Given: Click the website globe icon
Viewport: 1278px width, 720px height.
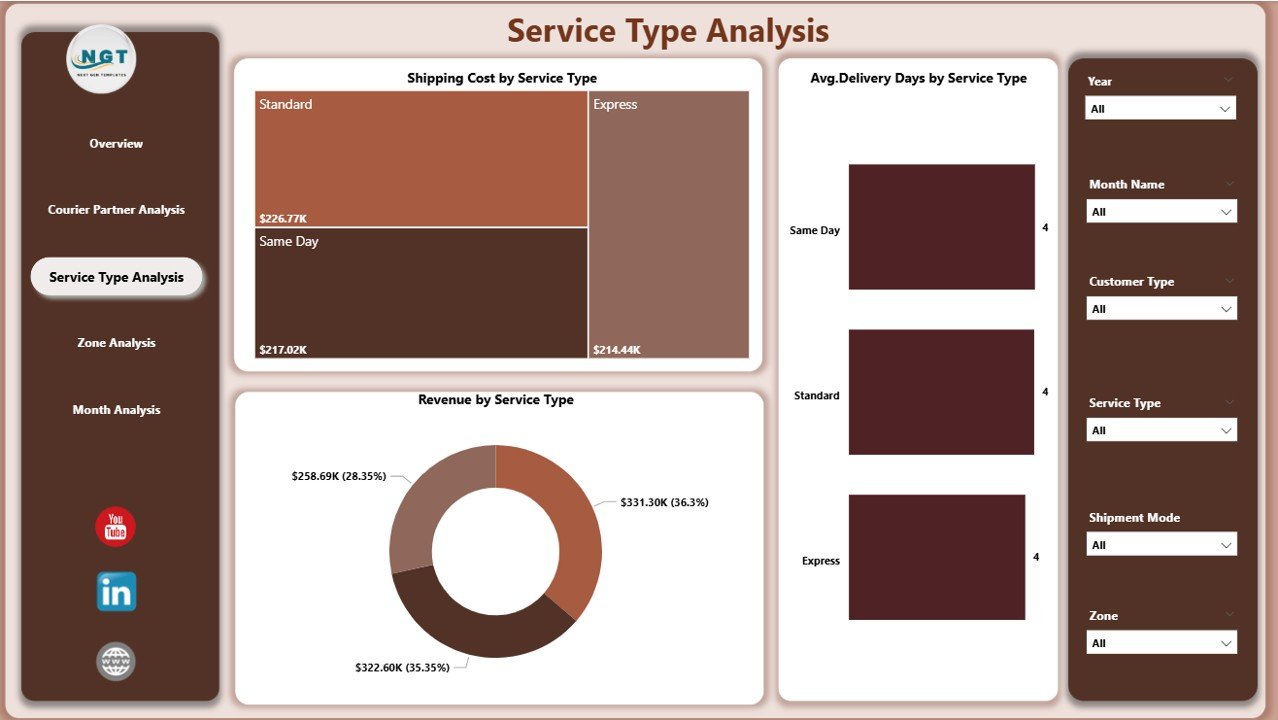Looking at the screenshot, I should pos(116,662).
